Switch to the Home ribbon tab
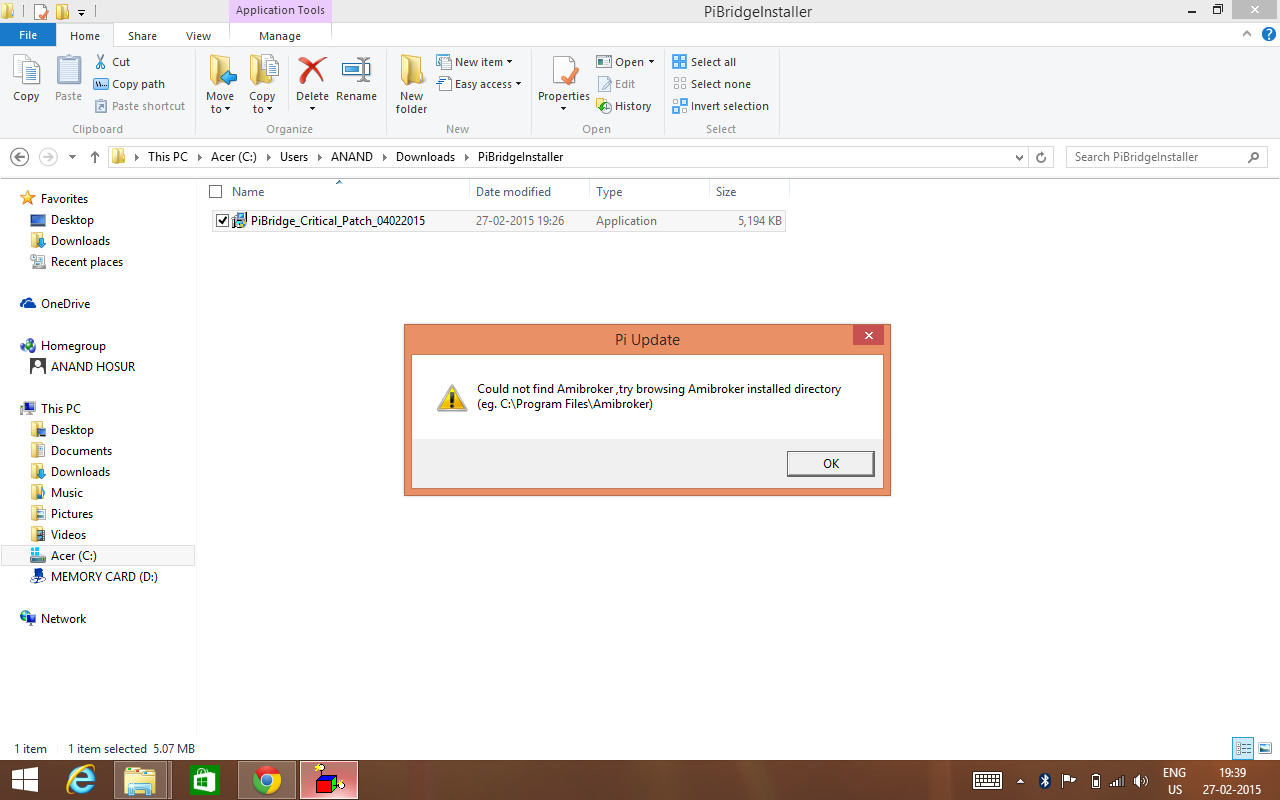Image resolution: width=1280 pixels, height=800 pixels. 85,36
